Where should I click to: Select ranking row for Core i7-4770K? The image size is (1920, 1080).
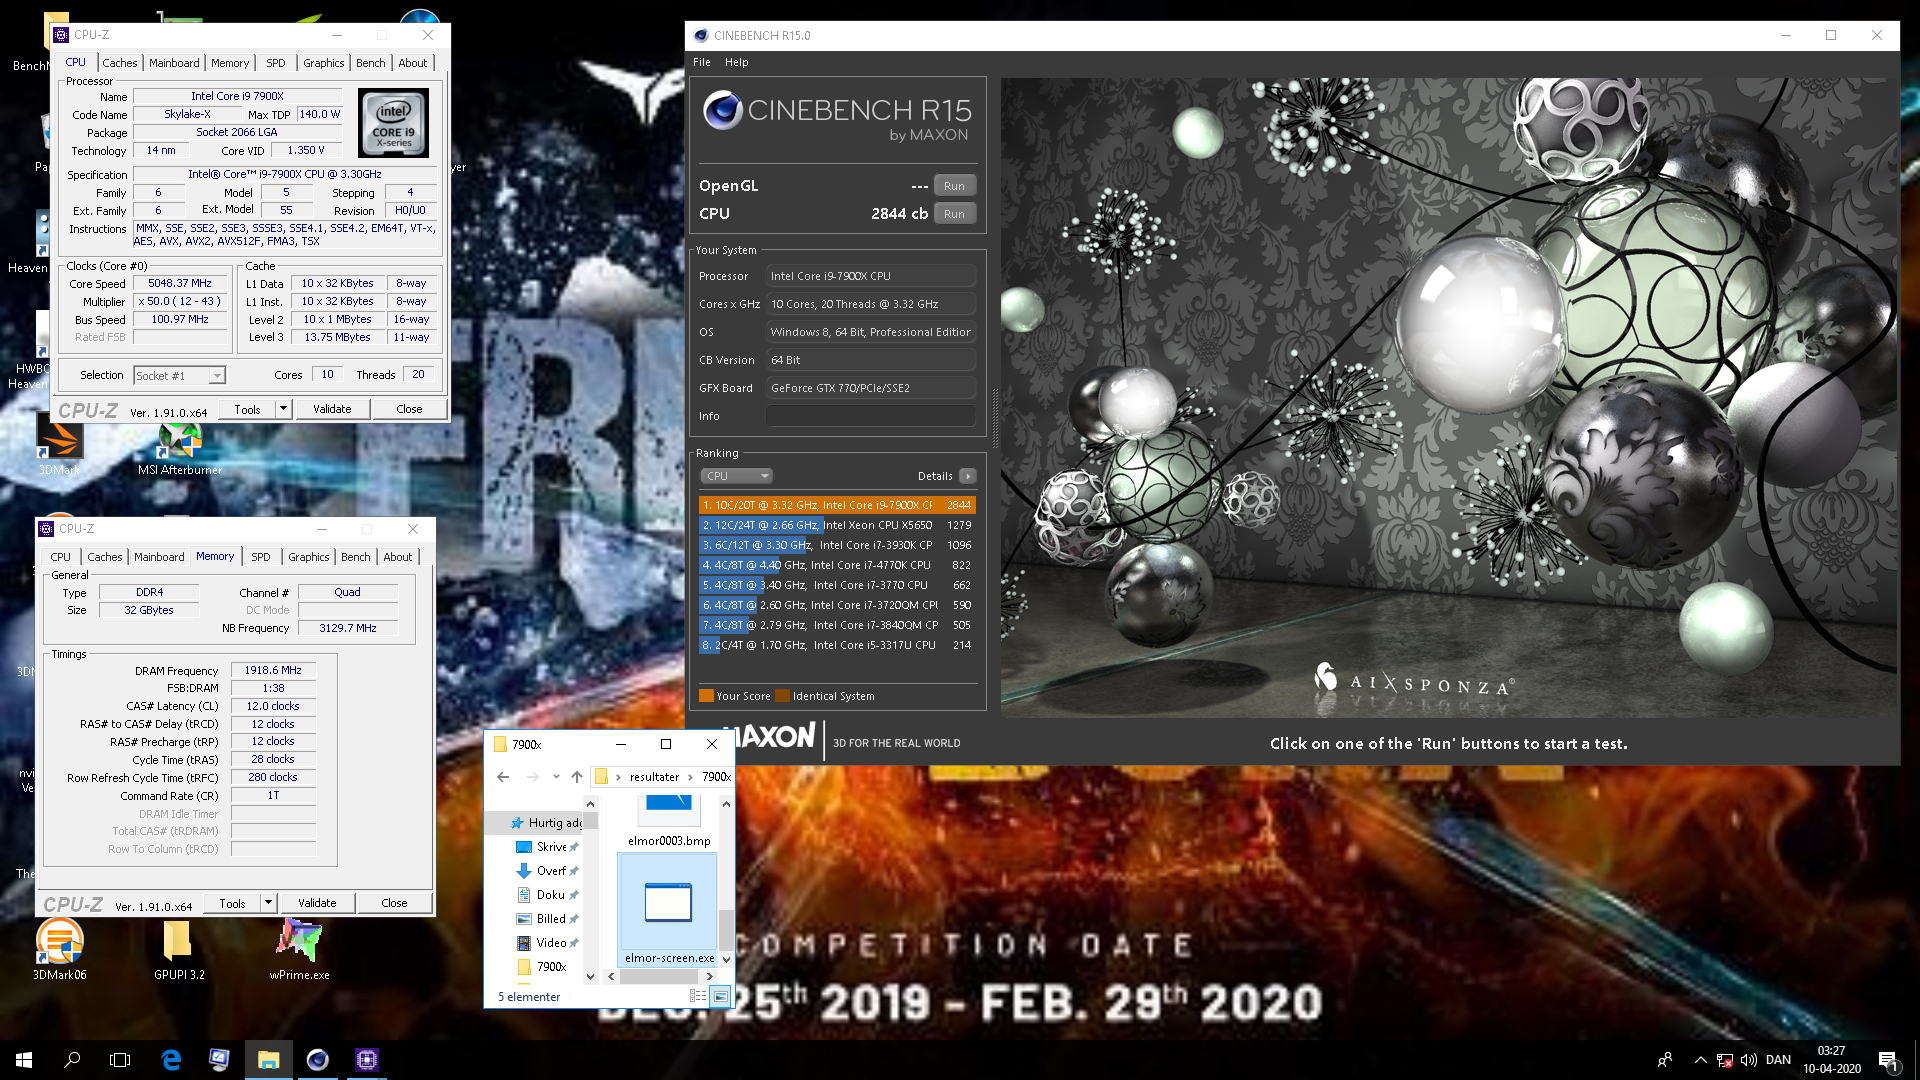[837, 565]
